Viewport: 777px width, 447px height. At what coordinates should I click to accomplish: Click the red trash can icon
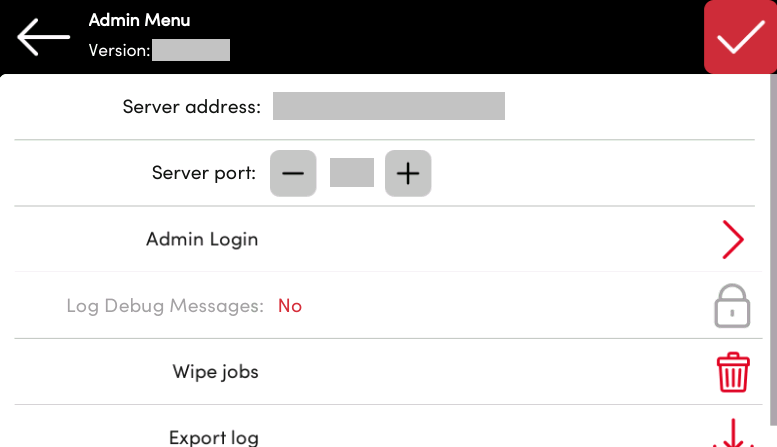click(x=732, y=373)
